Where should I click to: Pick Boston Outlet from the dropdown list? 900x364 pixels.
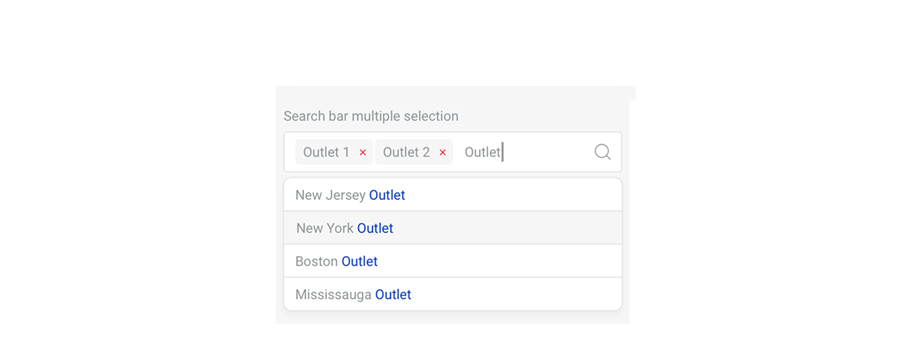(x=453, y=261)
